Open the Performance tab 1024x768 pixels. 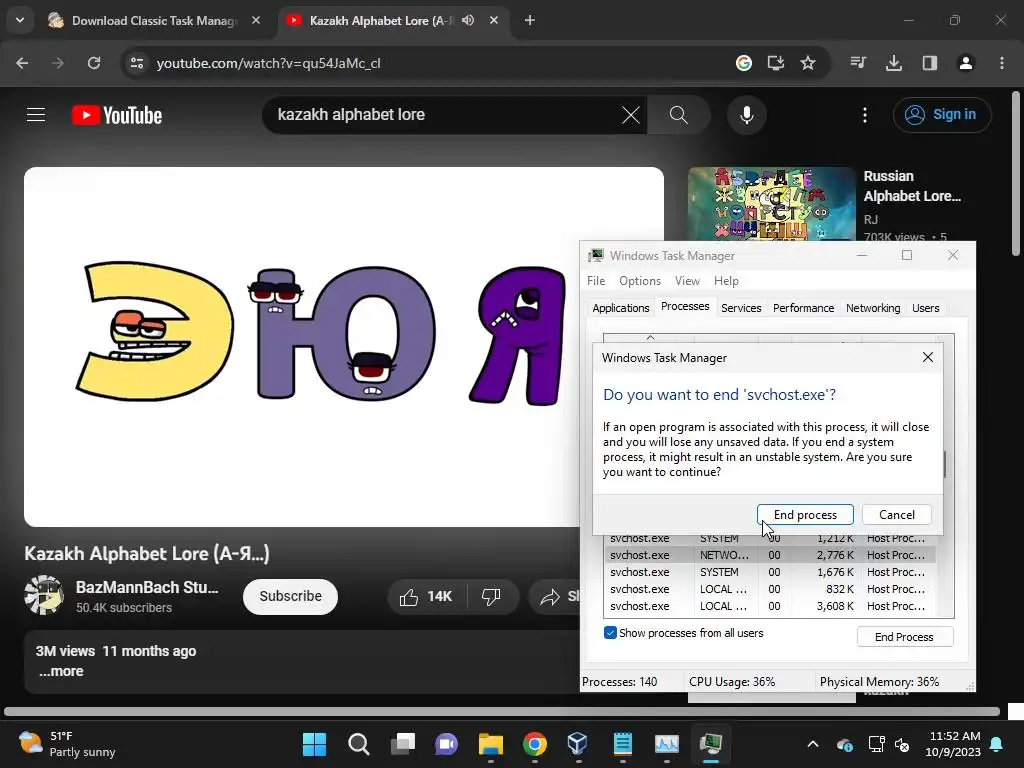point(803,308)
